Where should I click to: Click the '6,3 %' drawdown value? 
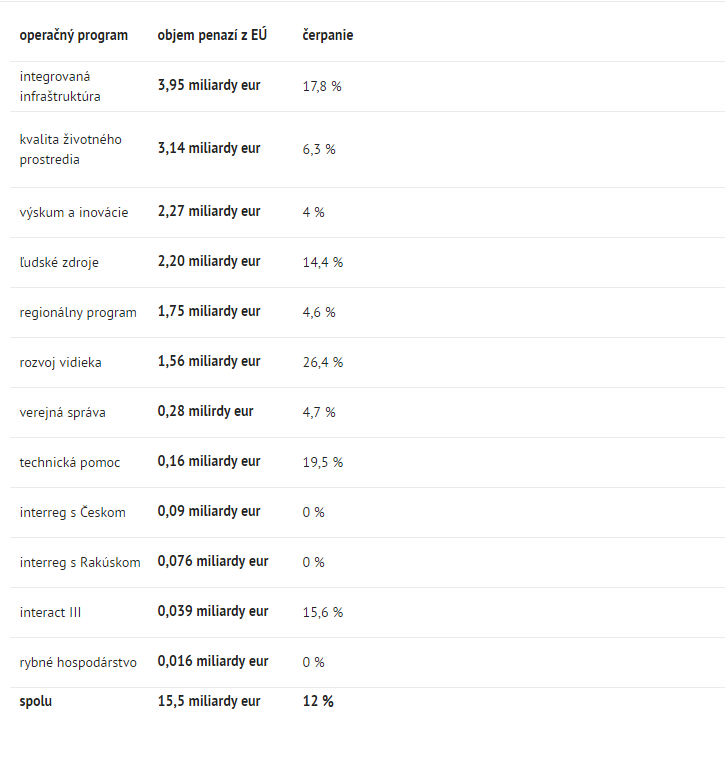tap(319, 149)
